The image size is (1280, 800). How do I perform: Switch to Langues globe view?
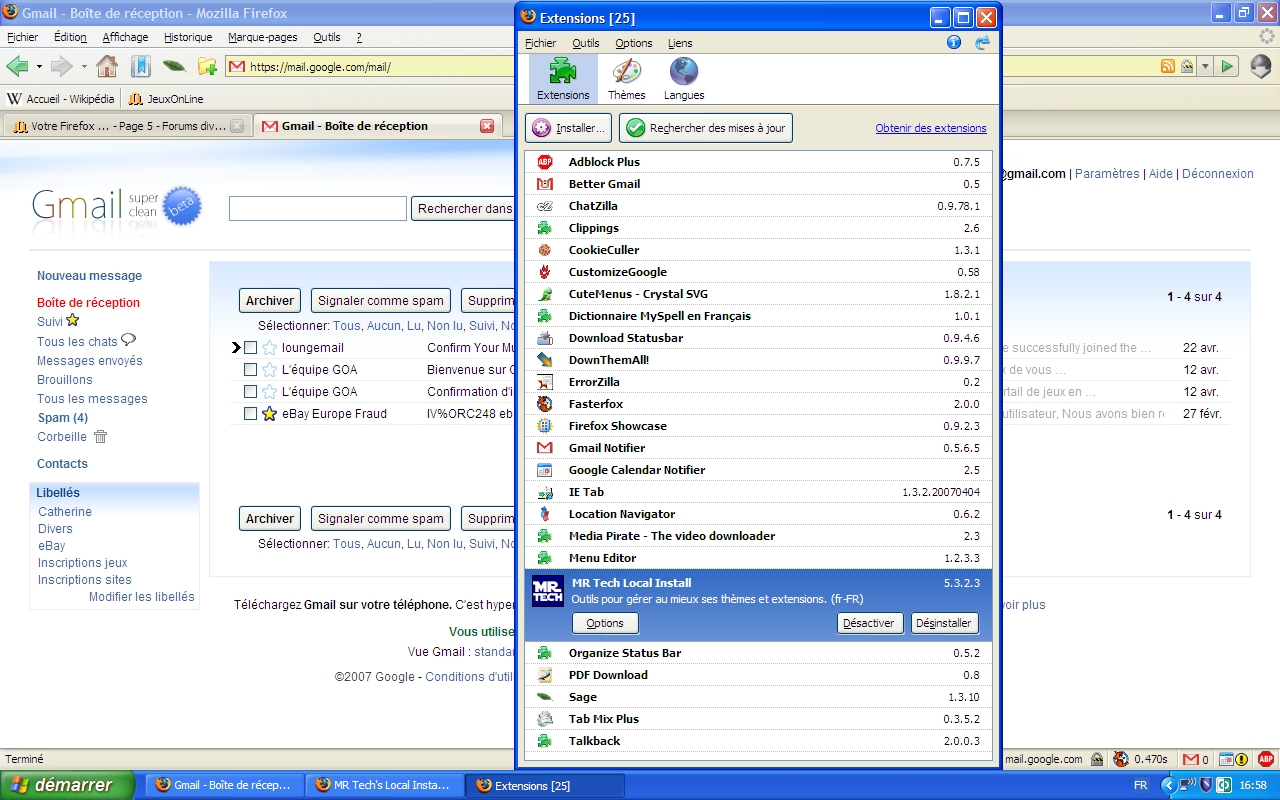point(684,78)
